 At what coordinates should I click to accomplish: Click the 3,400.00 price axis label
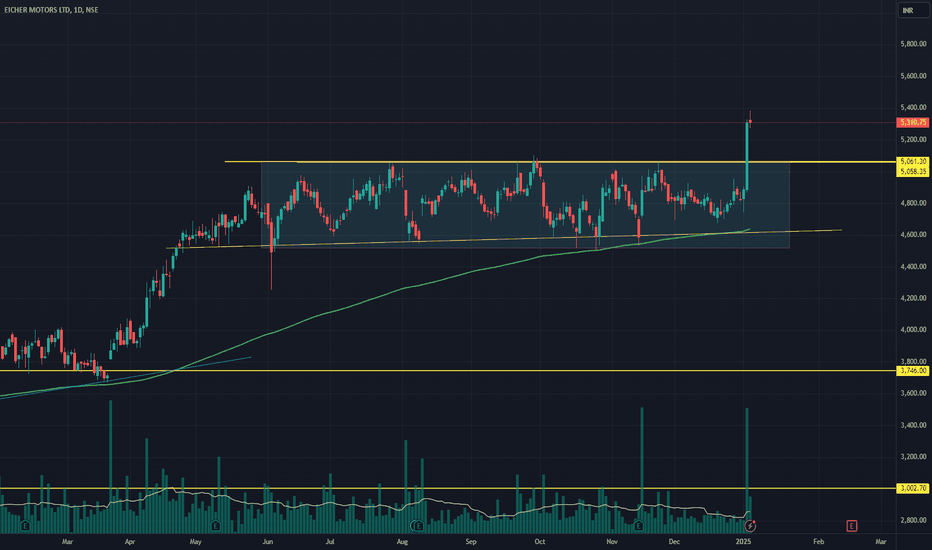(913, 425)
